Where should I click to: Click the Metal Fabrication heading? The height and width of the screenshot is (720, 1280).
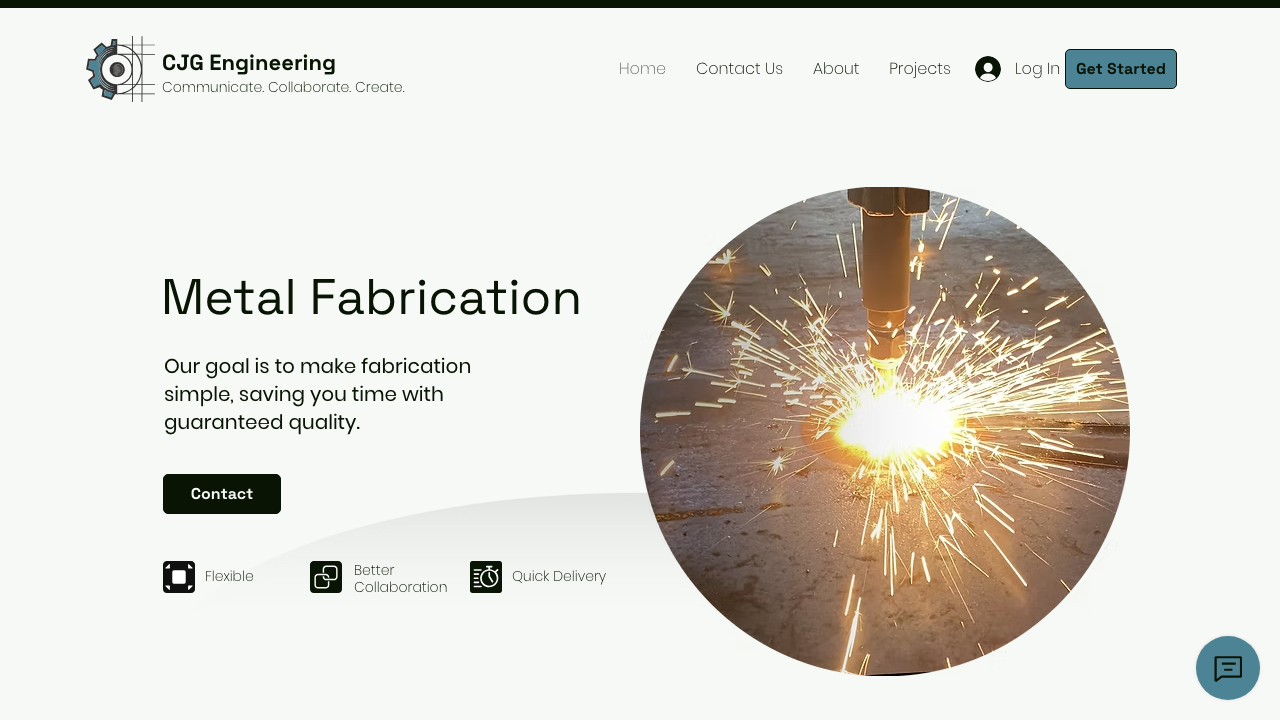click(x=371, y=297)
